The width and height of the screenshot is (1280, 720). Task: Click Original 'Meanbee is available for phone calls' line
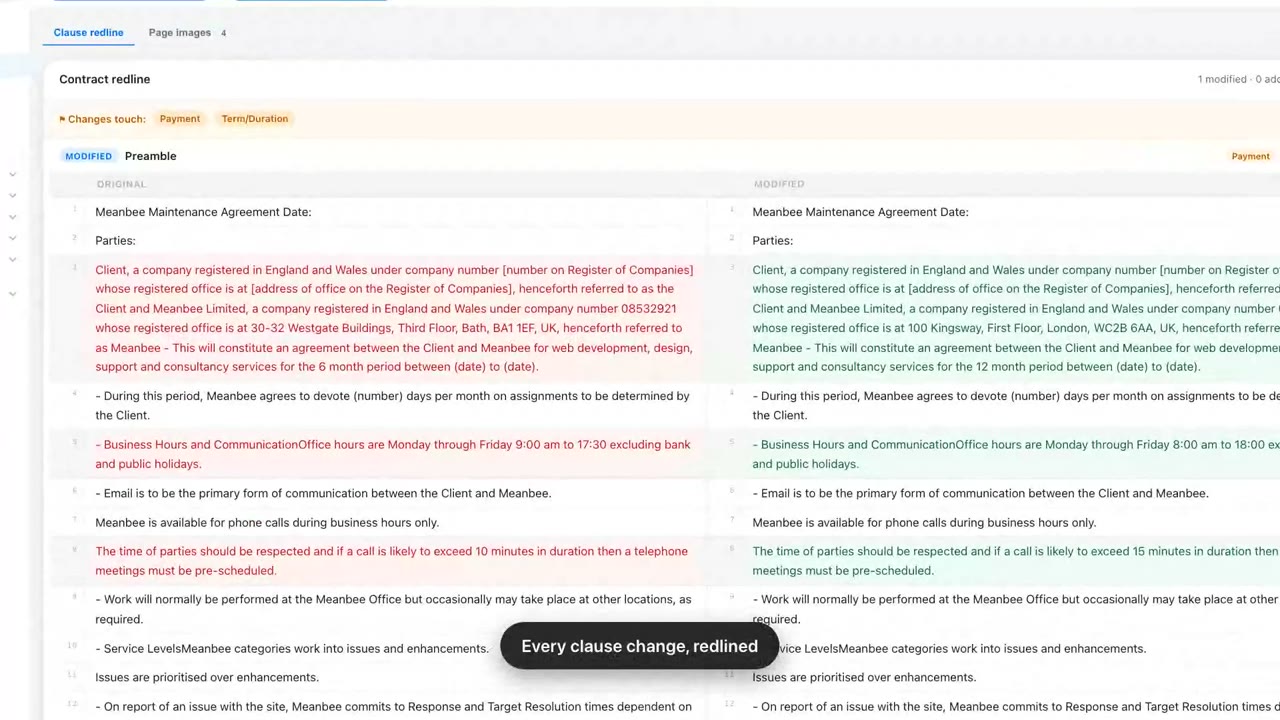(x=267, y=522)
